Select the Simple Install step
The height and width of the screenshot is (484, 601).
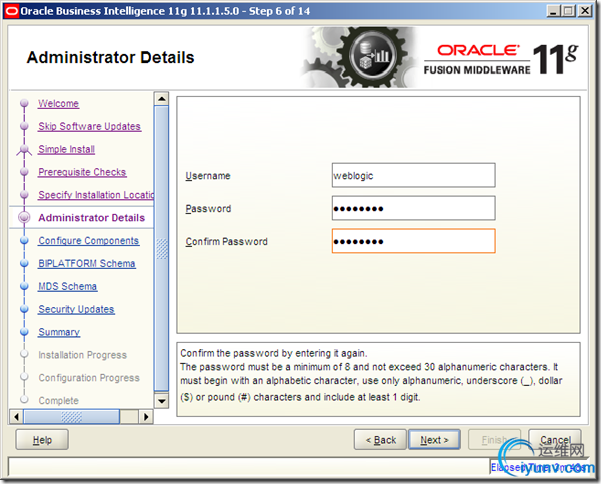pyautogui.click(x=66, y=149)
